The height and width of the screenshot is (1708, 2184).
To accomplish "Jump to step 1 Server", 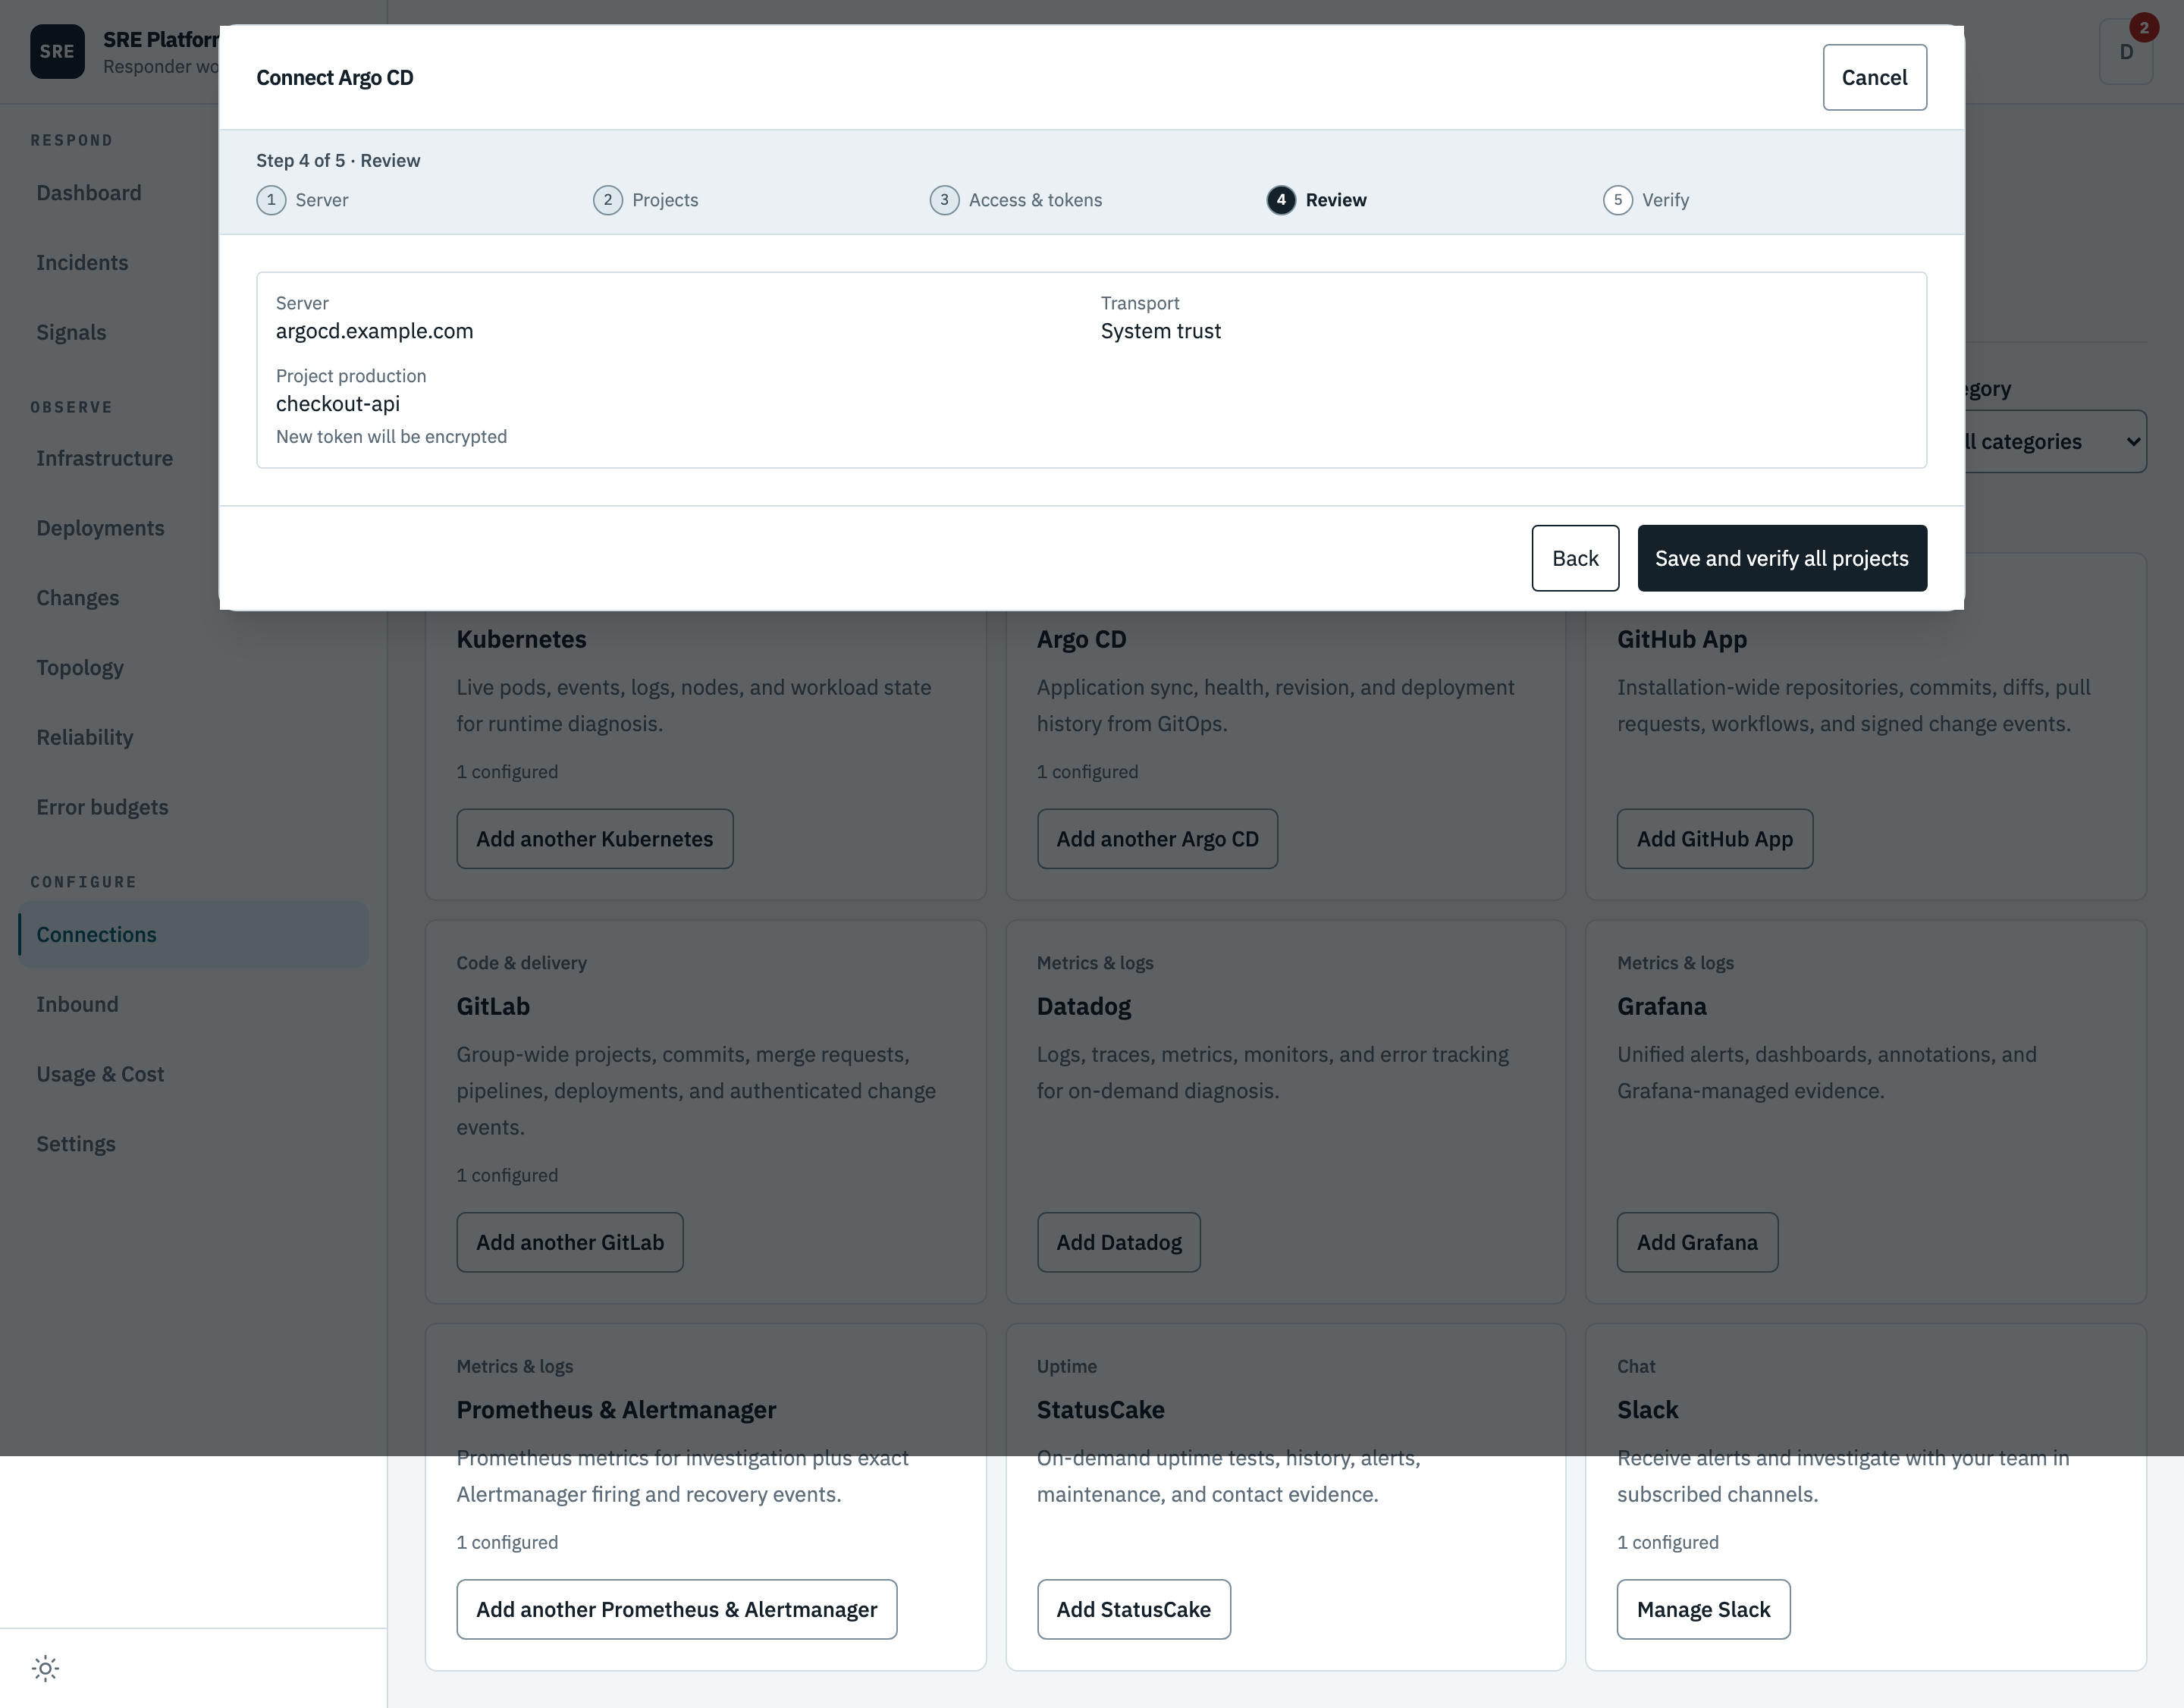I will [302, 200].
